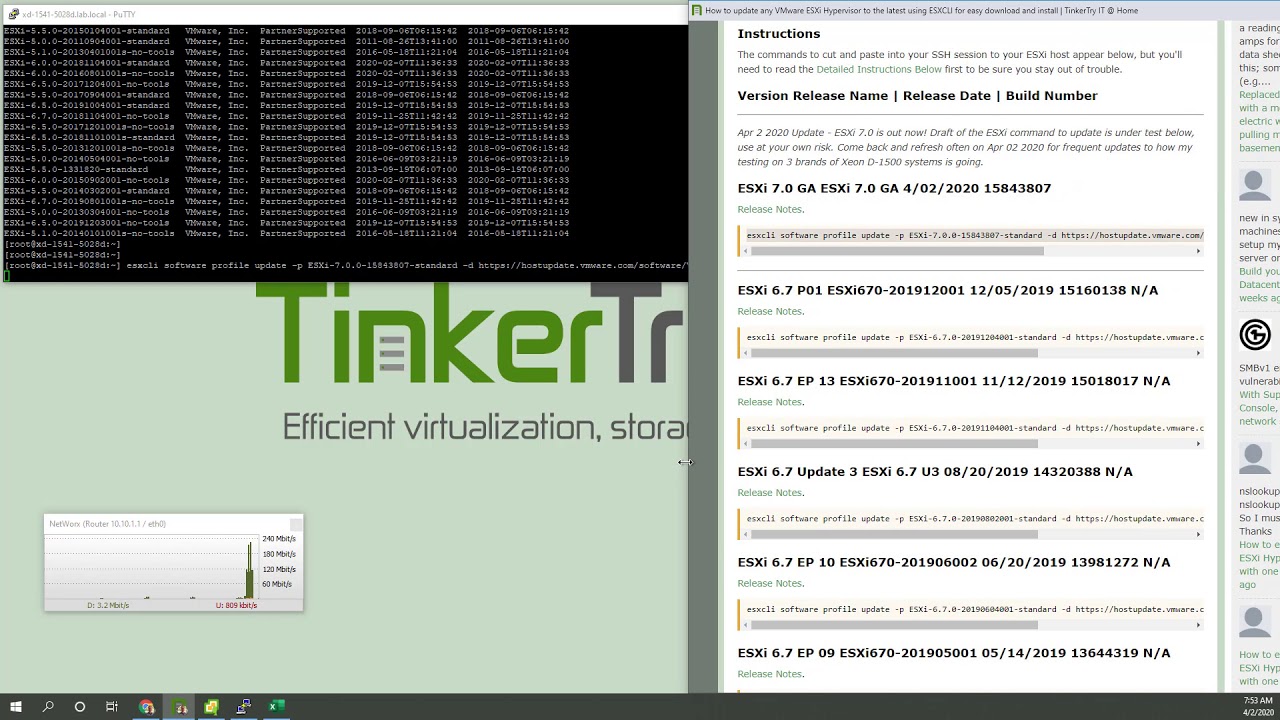Click the ESXi-6.7.0-20190802001-standard command line

click(975, 519)
